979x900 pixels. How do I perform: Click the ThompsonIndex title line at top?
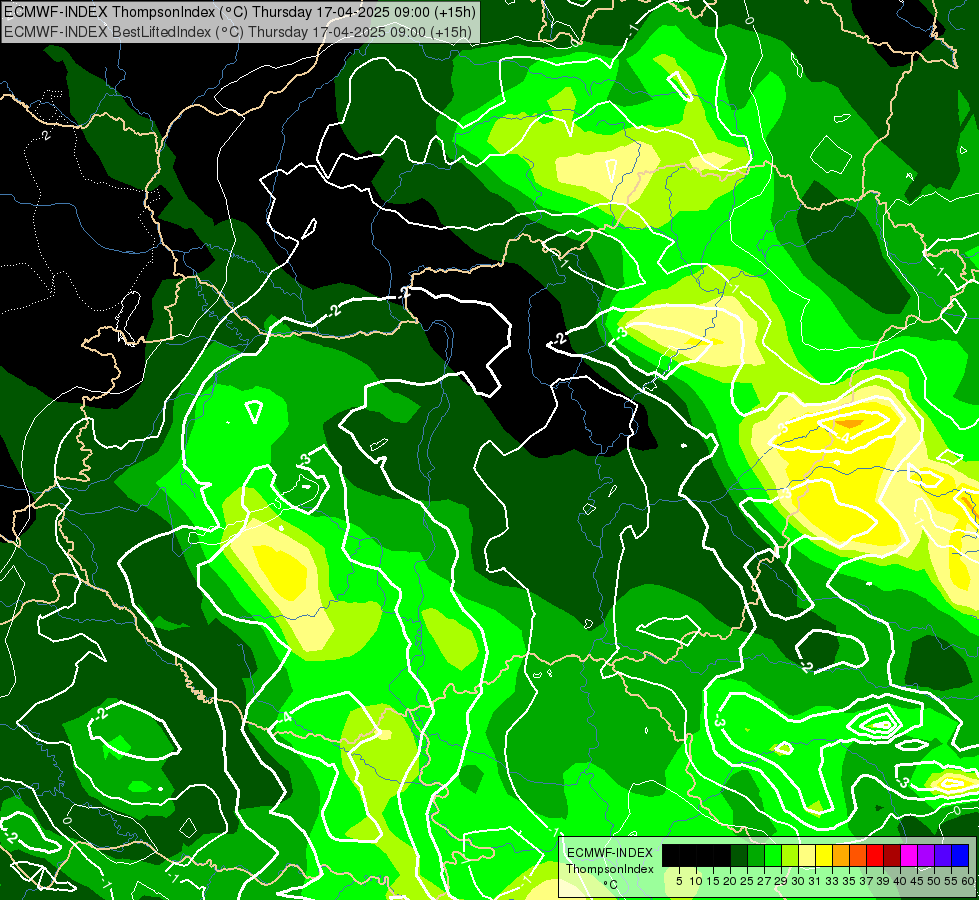point(239,12)
